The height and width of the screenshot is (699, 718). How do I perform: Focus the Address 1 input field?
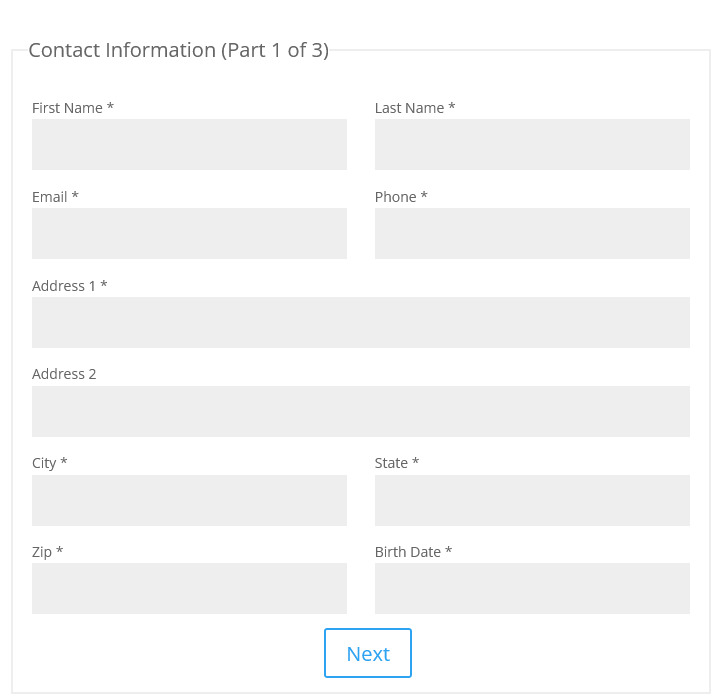pyautogui.click(x=360, y=322)
